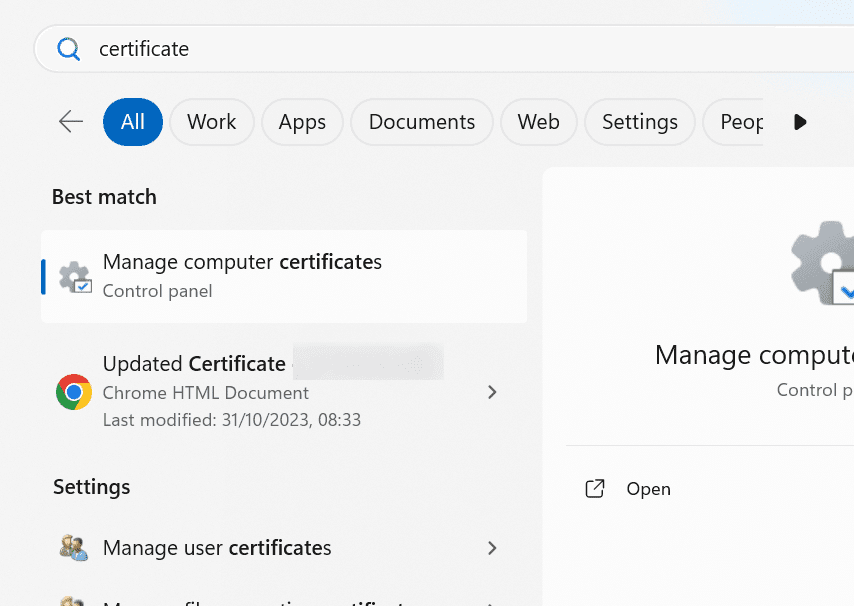Click the large gear icon in the preview pane
Image resolution: width=854 pixels, height=606 pixels.
(822, 263)
